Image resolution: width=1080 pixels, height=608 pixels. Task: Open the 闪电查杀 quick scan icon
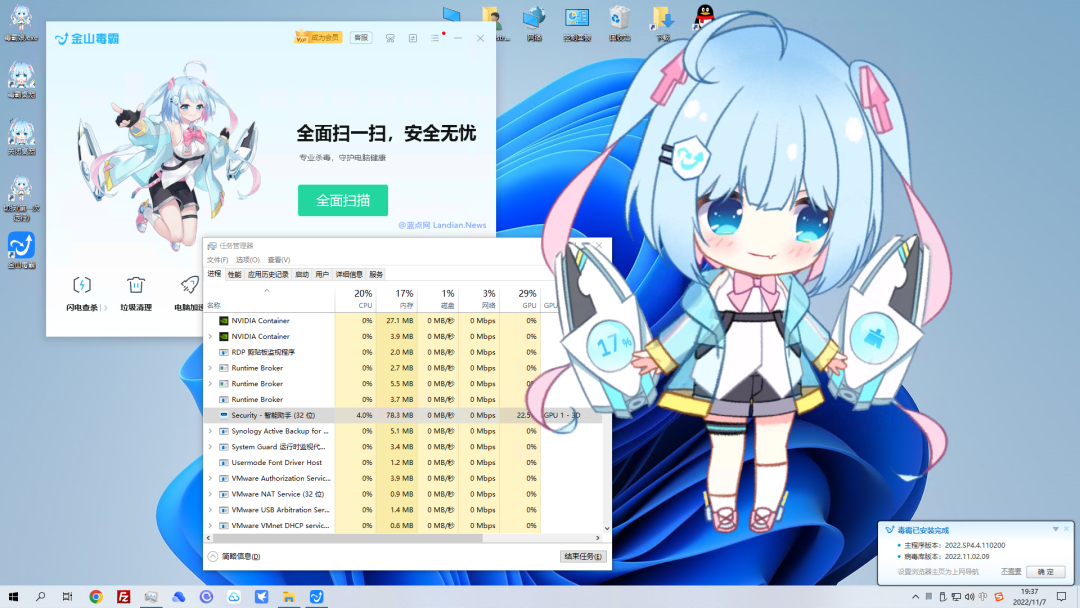[x=82, y=285]
